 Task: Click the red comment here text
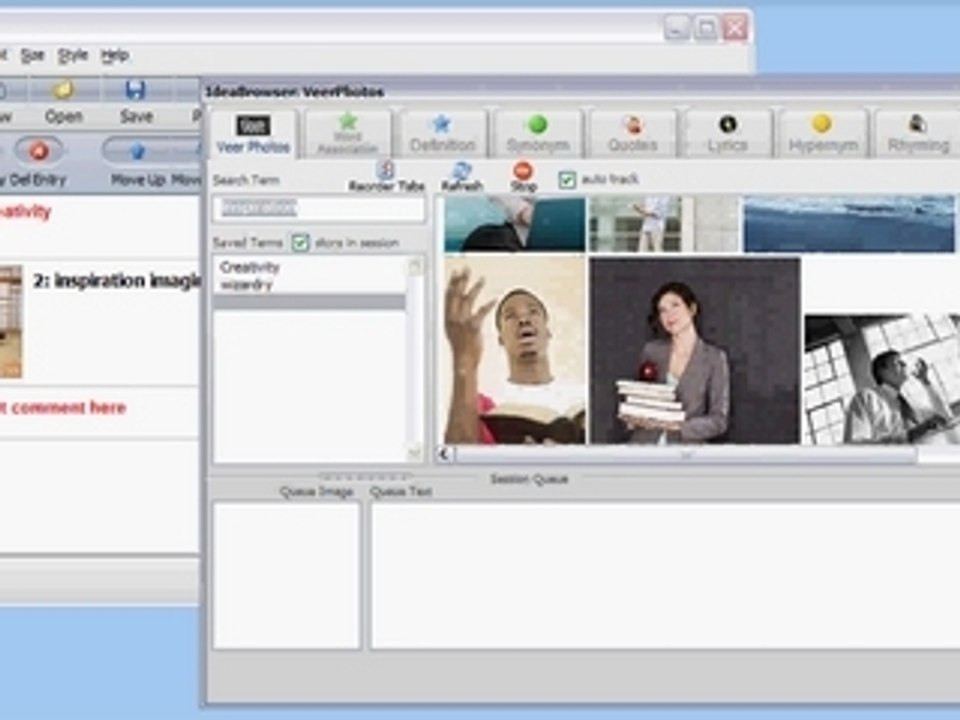coord(62,408)
